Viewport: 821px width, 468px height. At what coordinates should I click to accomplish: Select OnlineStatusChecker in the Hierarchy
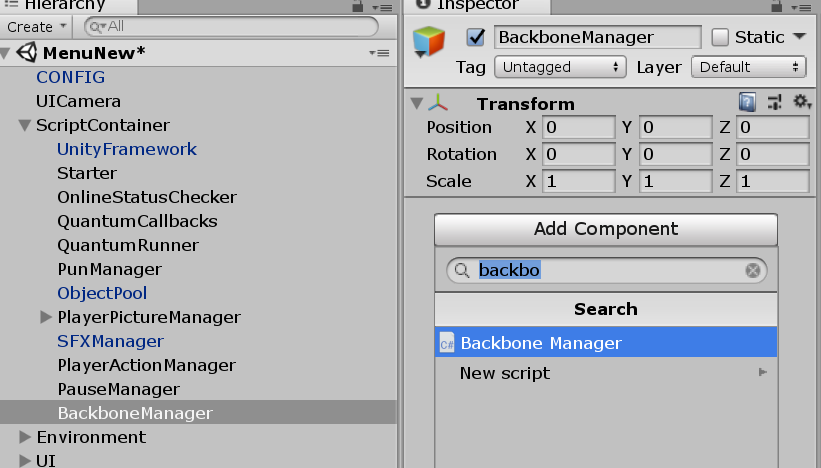[147, 197]
